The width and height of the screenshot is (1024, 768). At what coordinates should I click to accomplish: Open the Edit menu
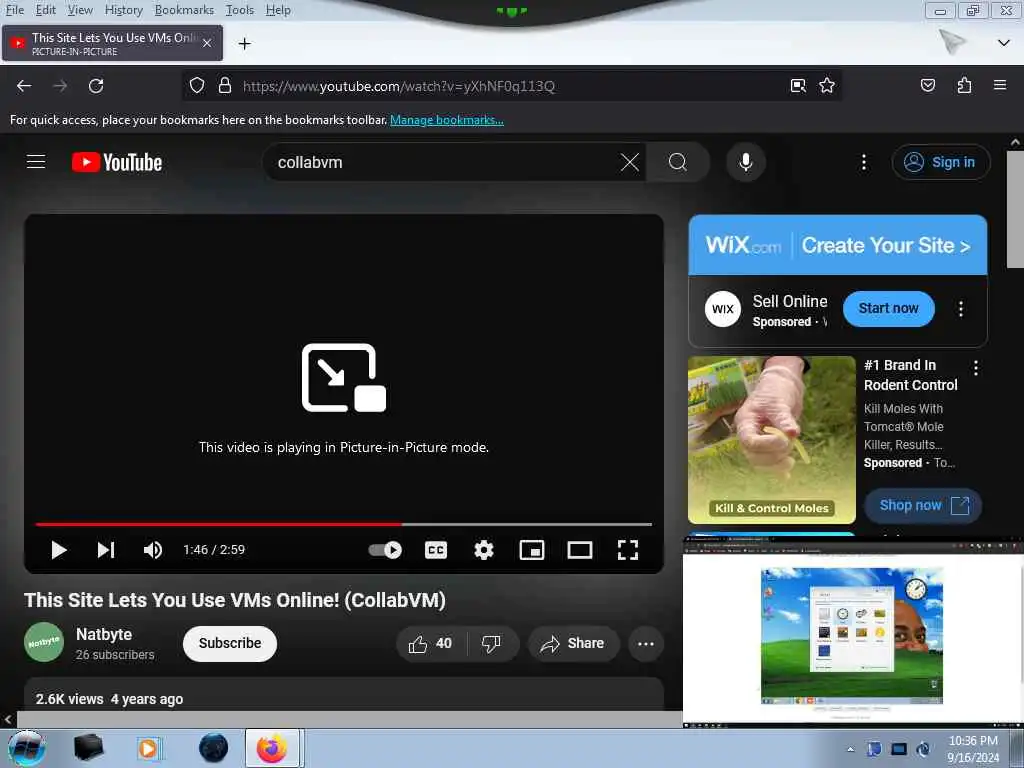[x=46, y=10]
